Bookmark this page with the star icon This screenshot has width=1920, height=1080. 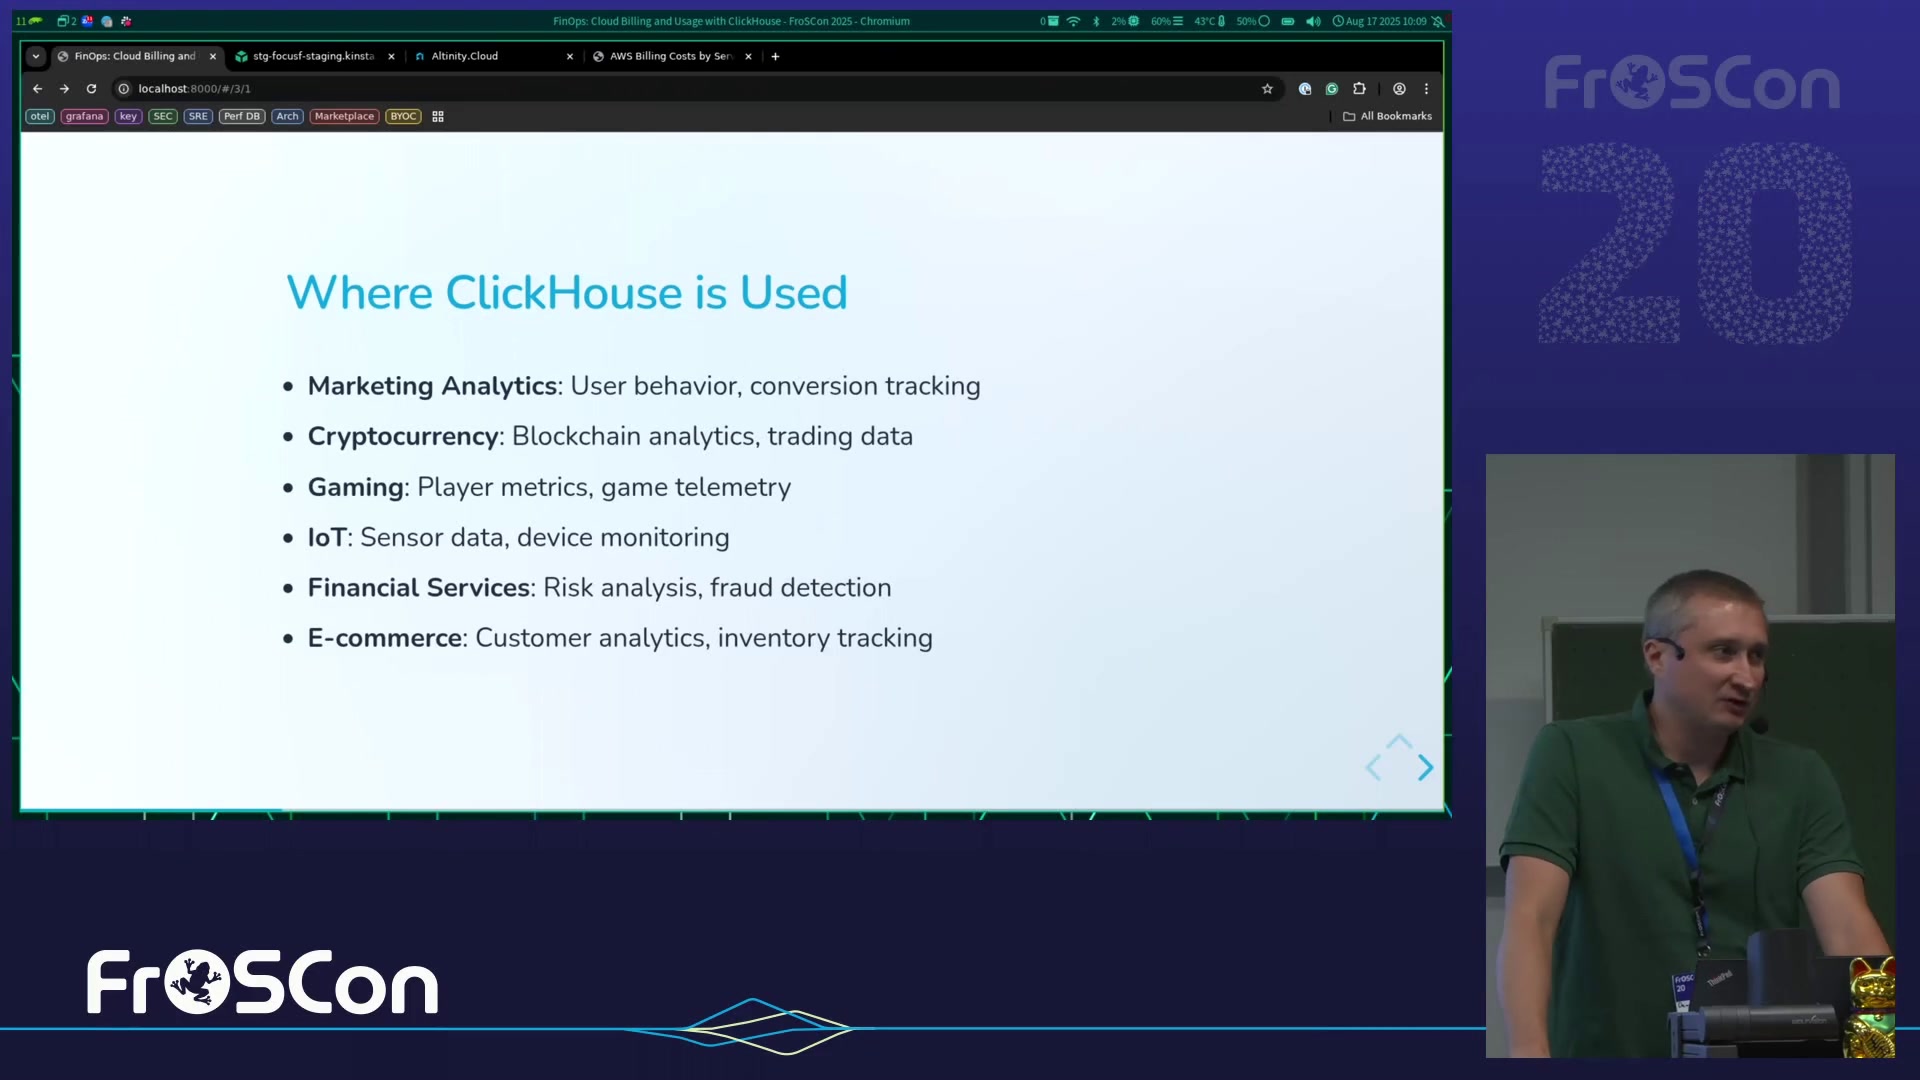tap(1267, 89)
